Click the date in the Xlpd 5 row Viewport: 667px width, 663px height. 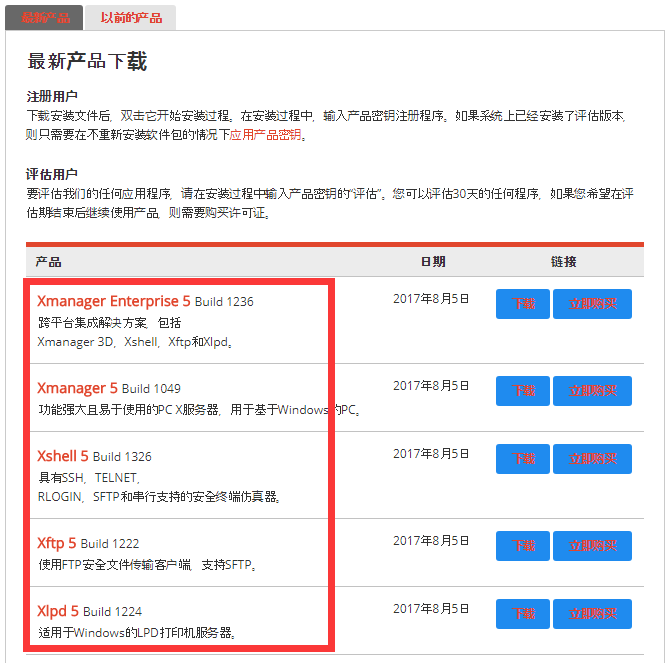coord(431,609)
